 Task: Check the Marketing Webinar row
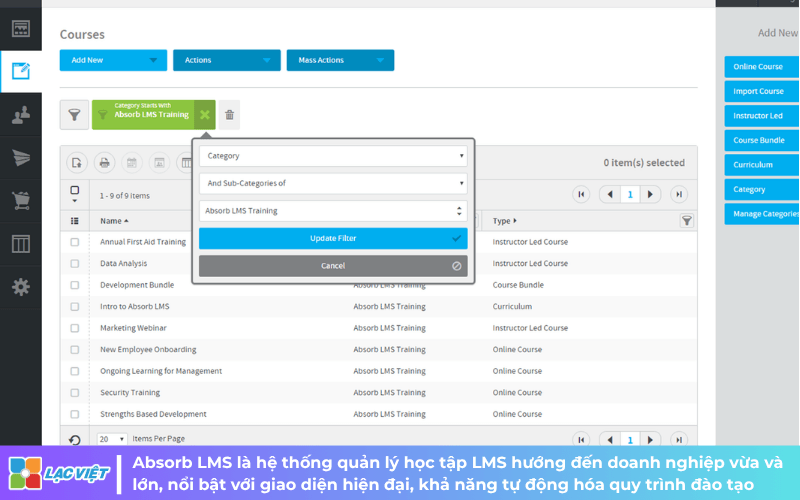(74, 328)
